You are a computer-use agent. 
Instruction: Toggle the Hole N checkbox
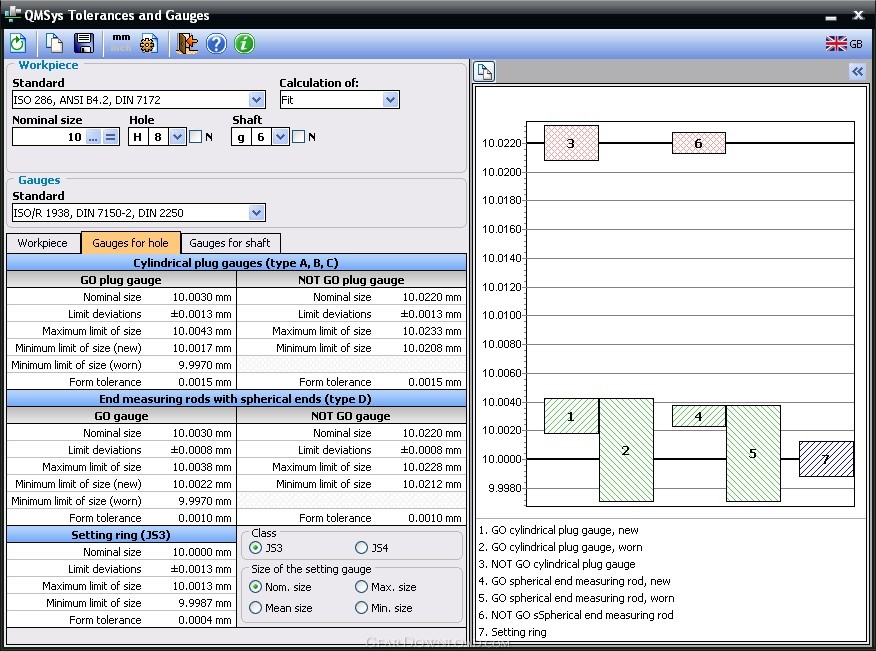(196, 137)
